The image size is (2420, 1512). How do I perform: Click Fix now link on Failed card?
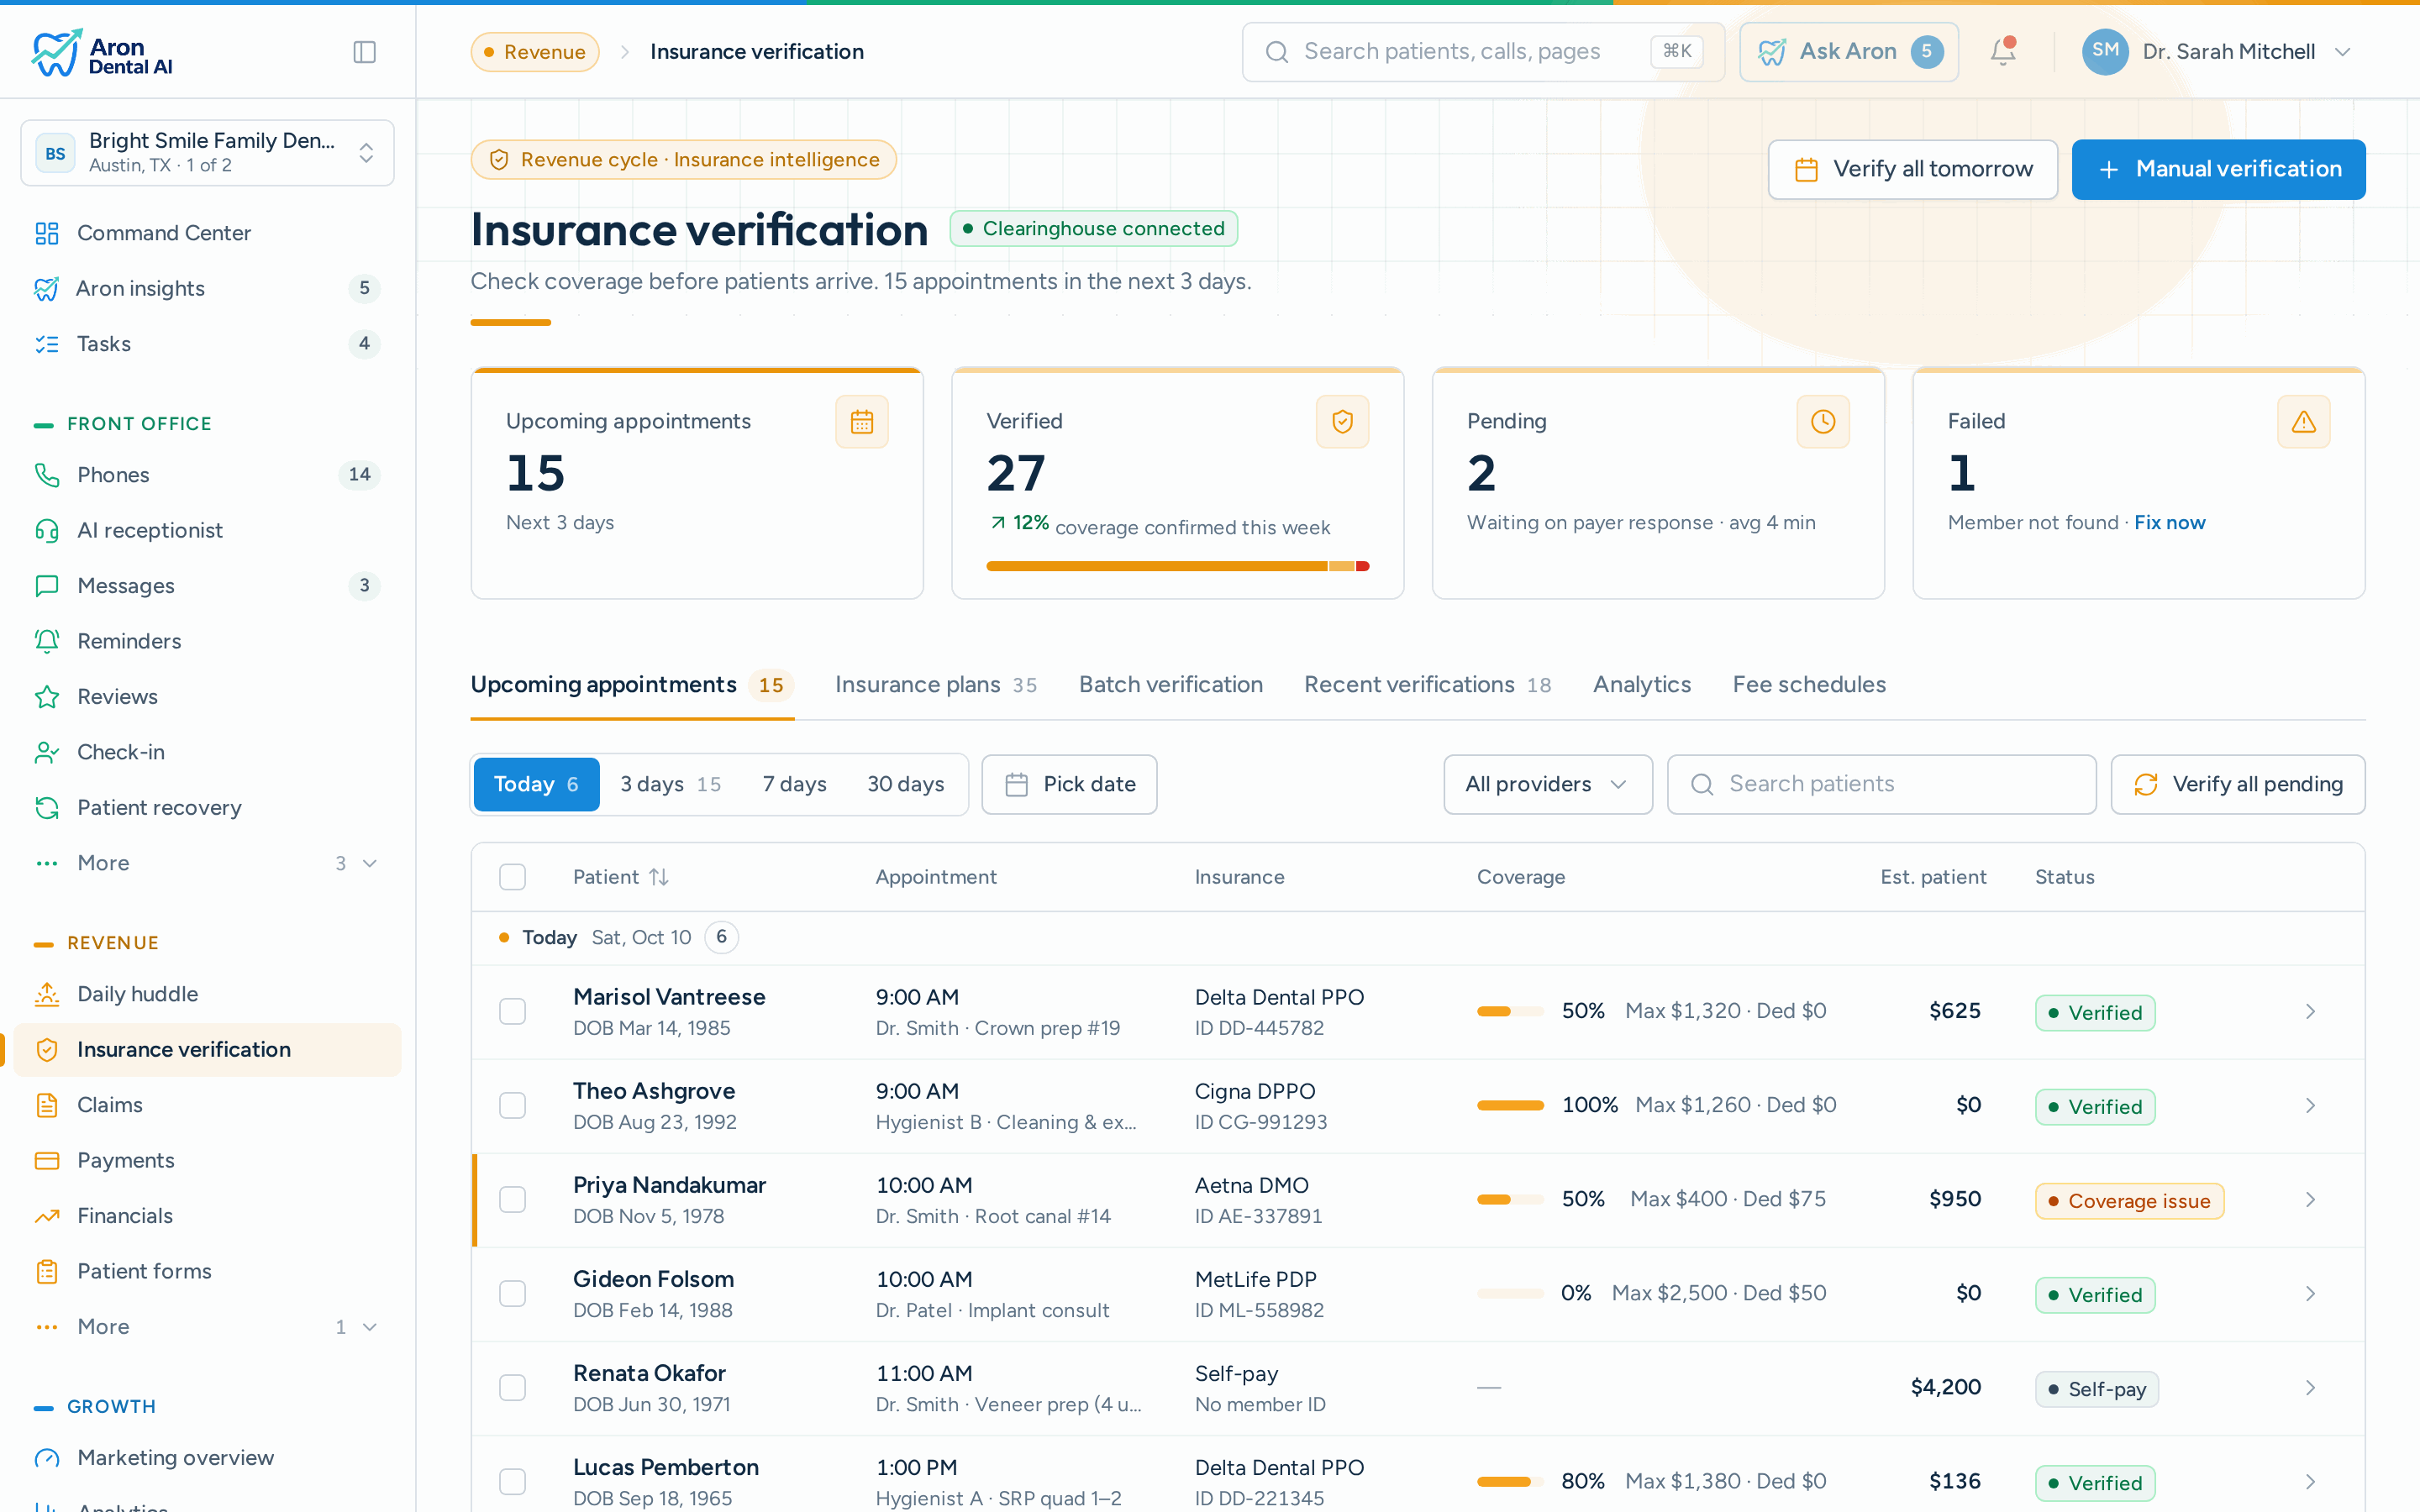(x=2169, y=523)
